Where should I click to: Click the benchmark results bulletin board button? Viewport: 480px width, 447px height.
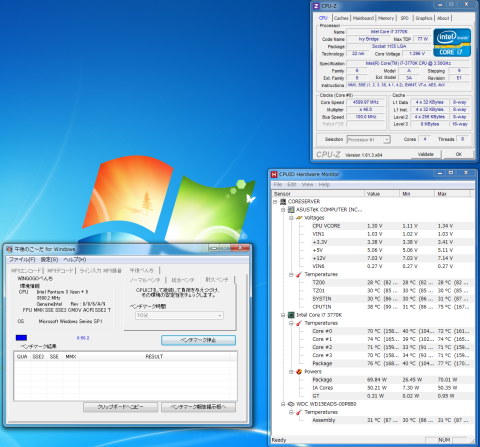click(198, 407)
